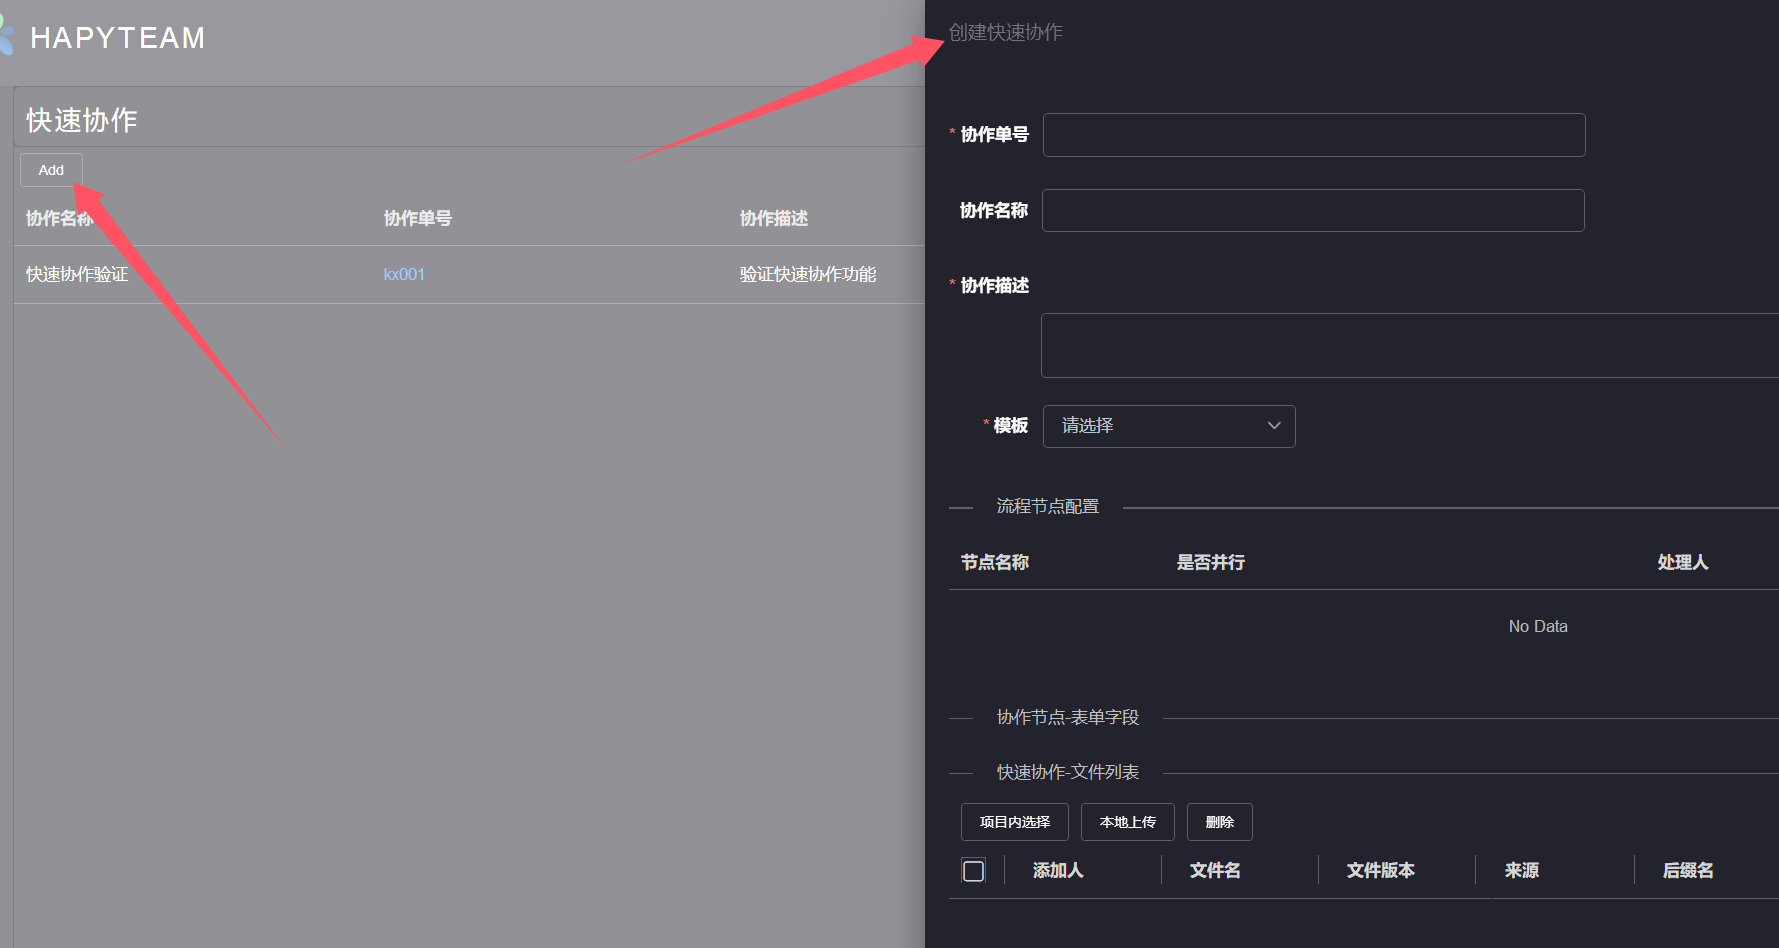Open the 模板 请选择 dropdown

point(1169,426)
